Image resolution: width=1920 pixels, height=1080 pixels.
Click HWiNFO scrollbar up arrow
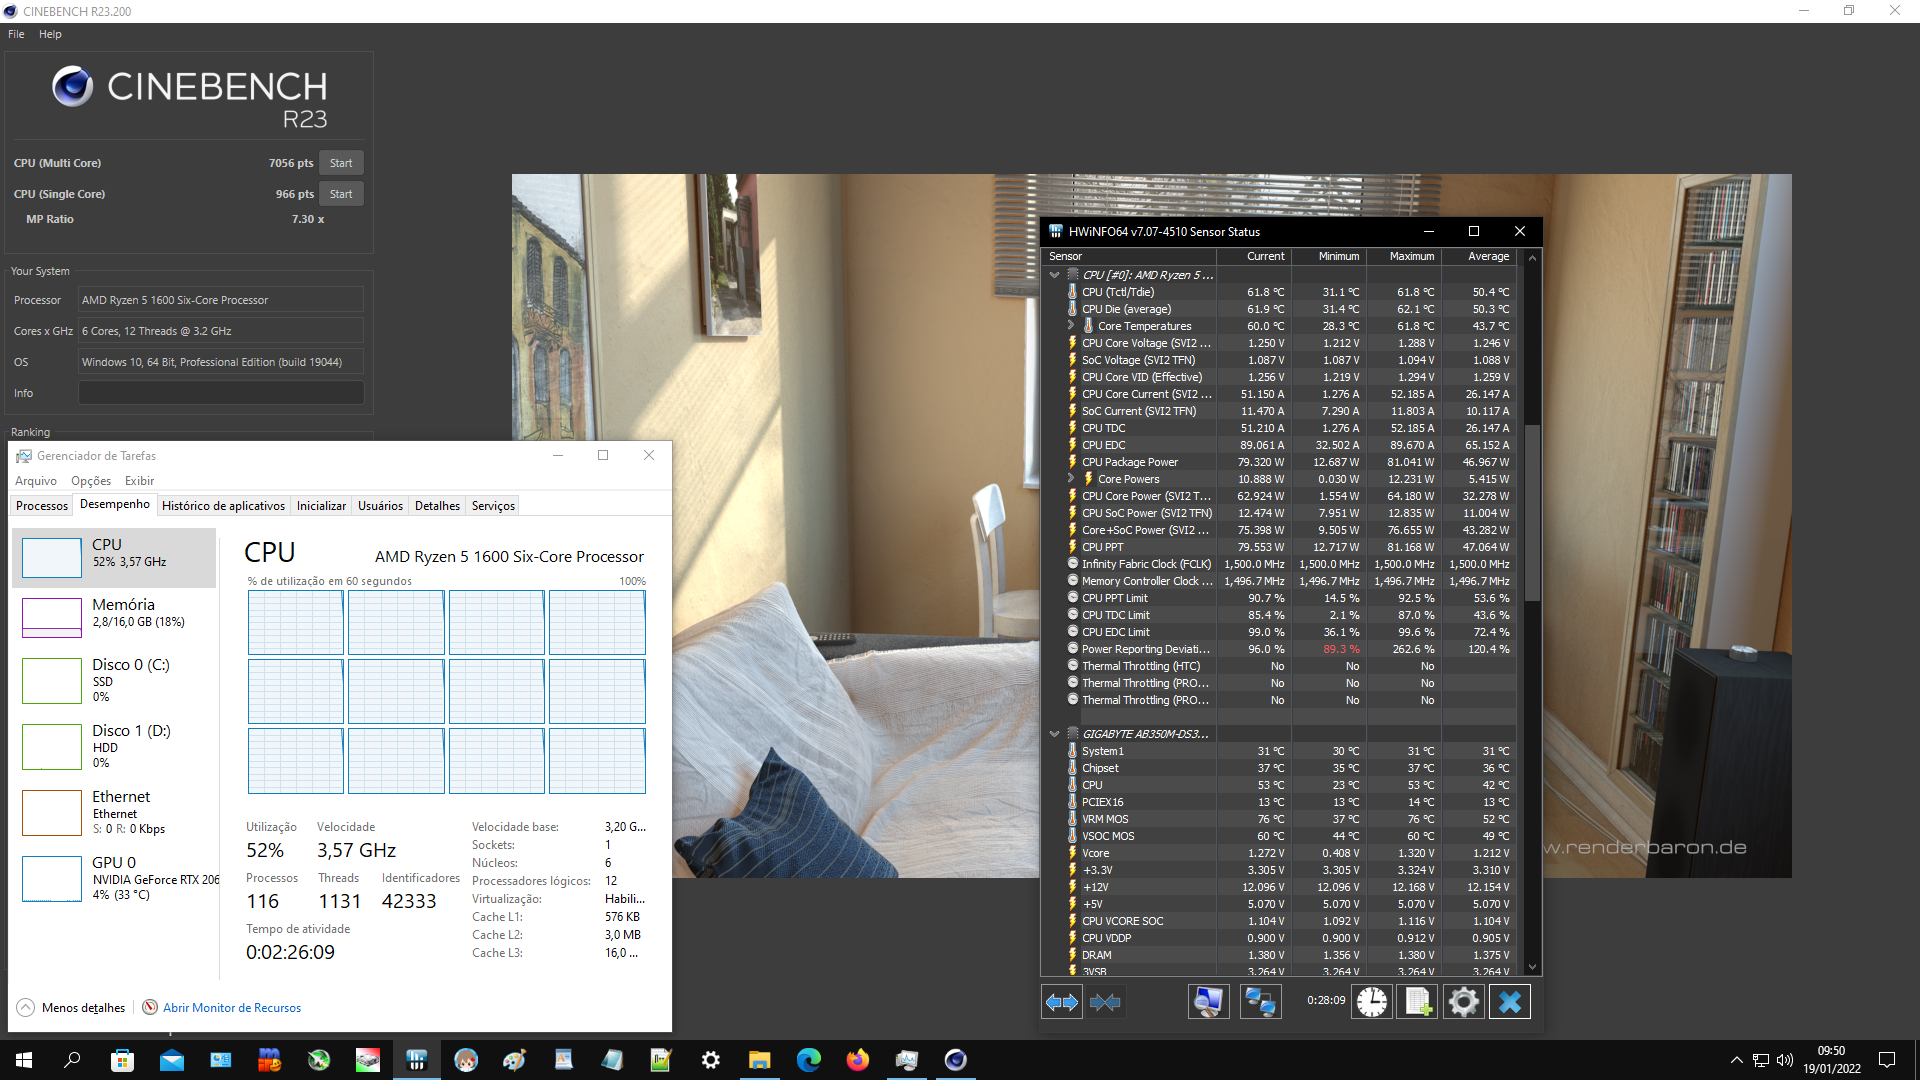(x=1532, y=258)
